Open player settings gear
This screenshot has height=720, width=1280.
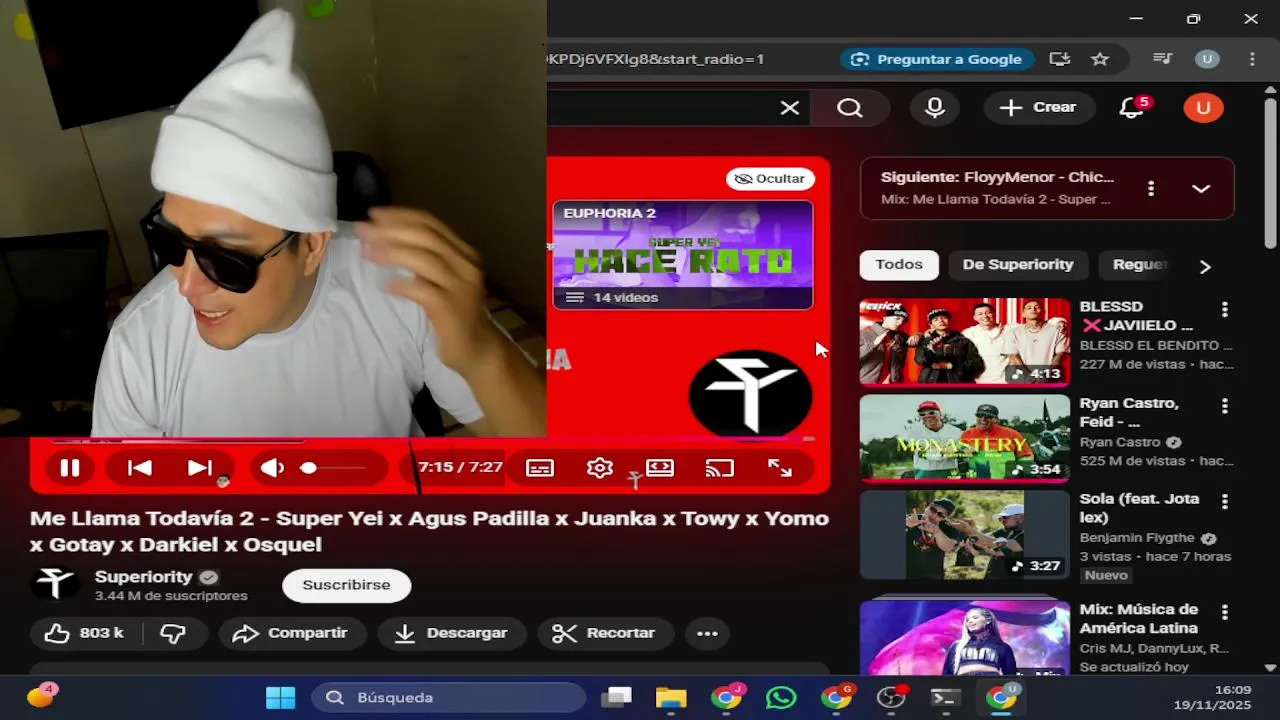pos(600,468)
